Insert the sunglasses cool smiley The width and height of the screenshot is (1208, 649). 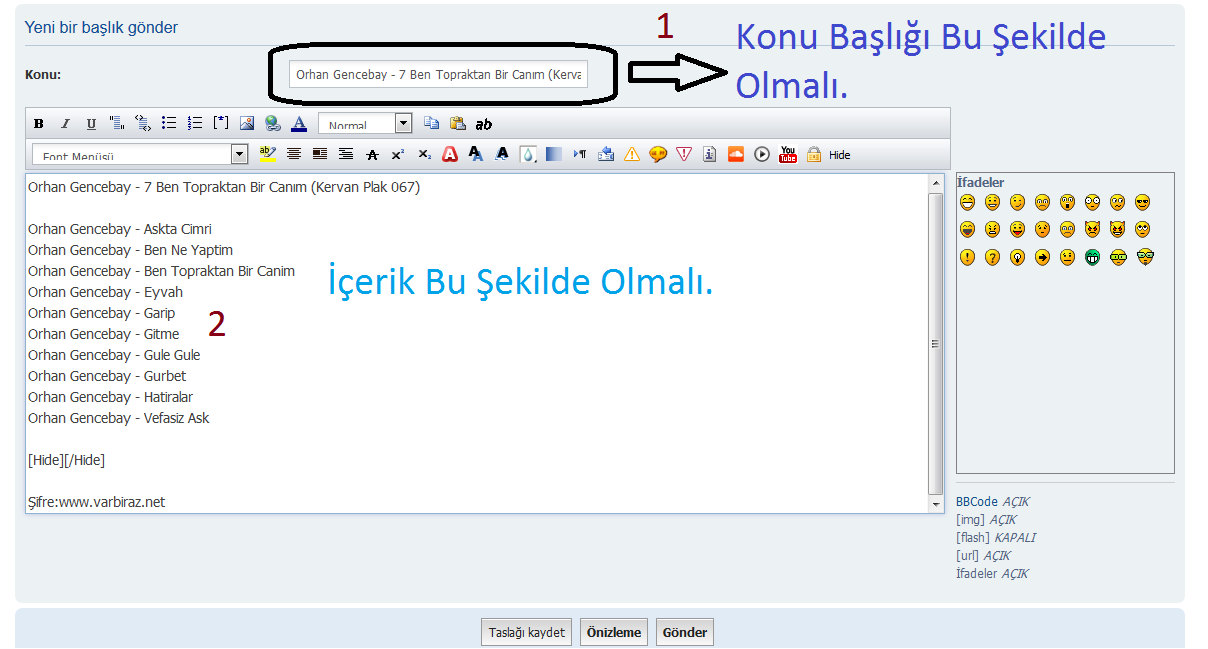tap(1142, 202)
